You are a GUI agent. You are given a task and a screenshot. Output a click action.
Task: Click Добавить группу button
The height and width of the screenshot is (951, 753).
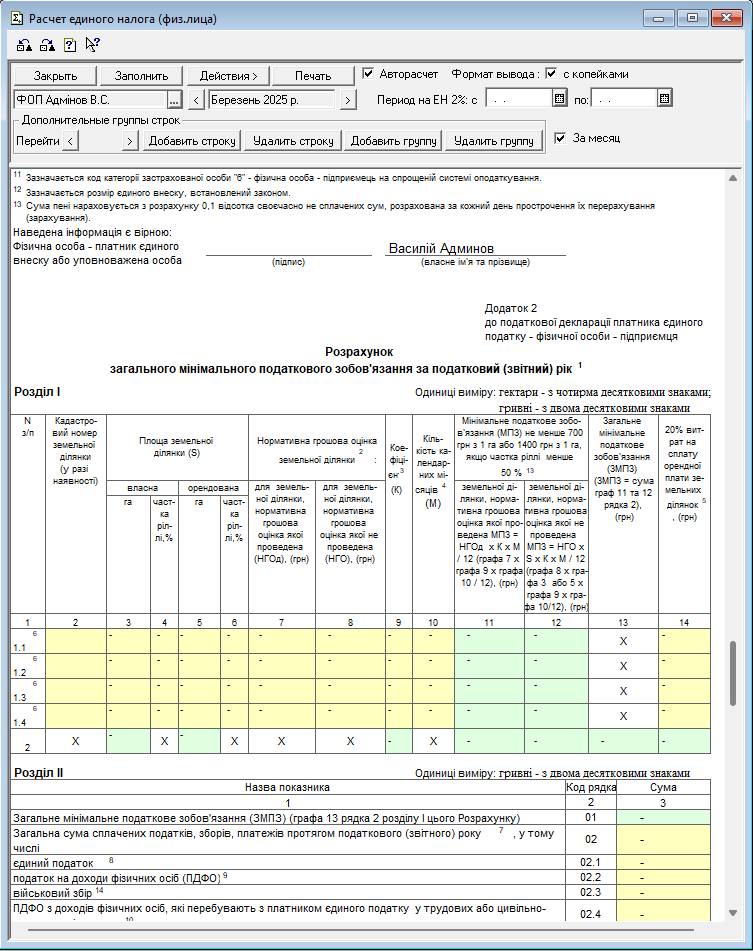(393, 141)
